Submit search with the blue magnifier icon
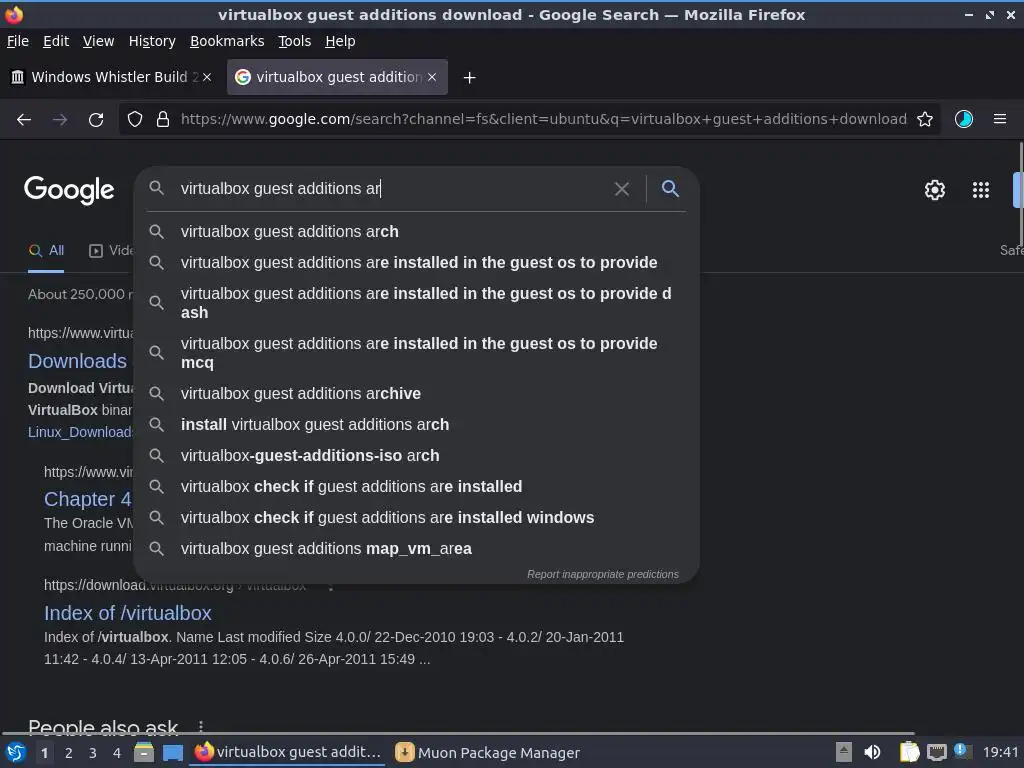Image resolution: width=1024 pixels, height=768 pixels. pyautogui.click(x=670, y=189)
